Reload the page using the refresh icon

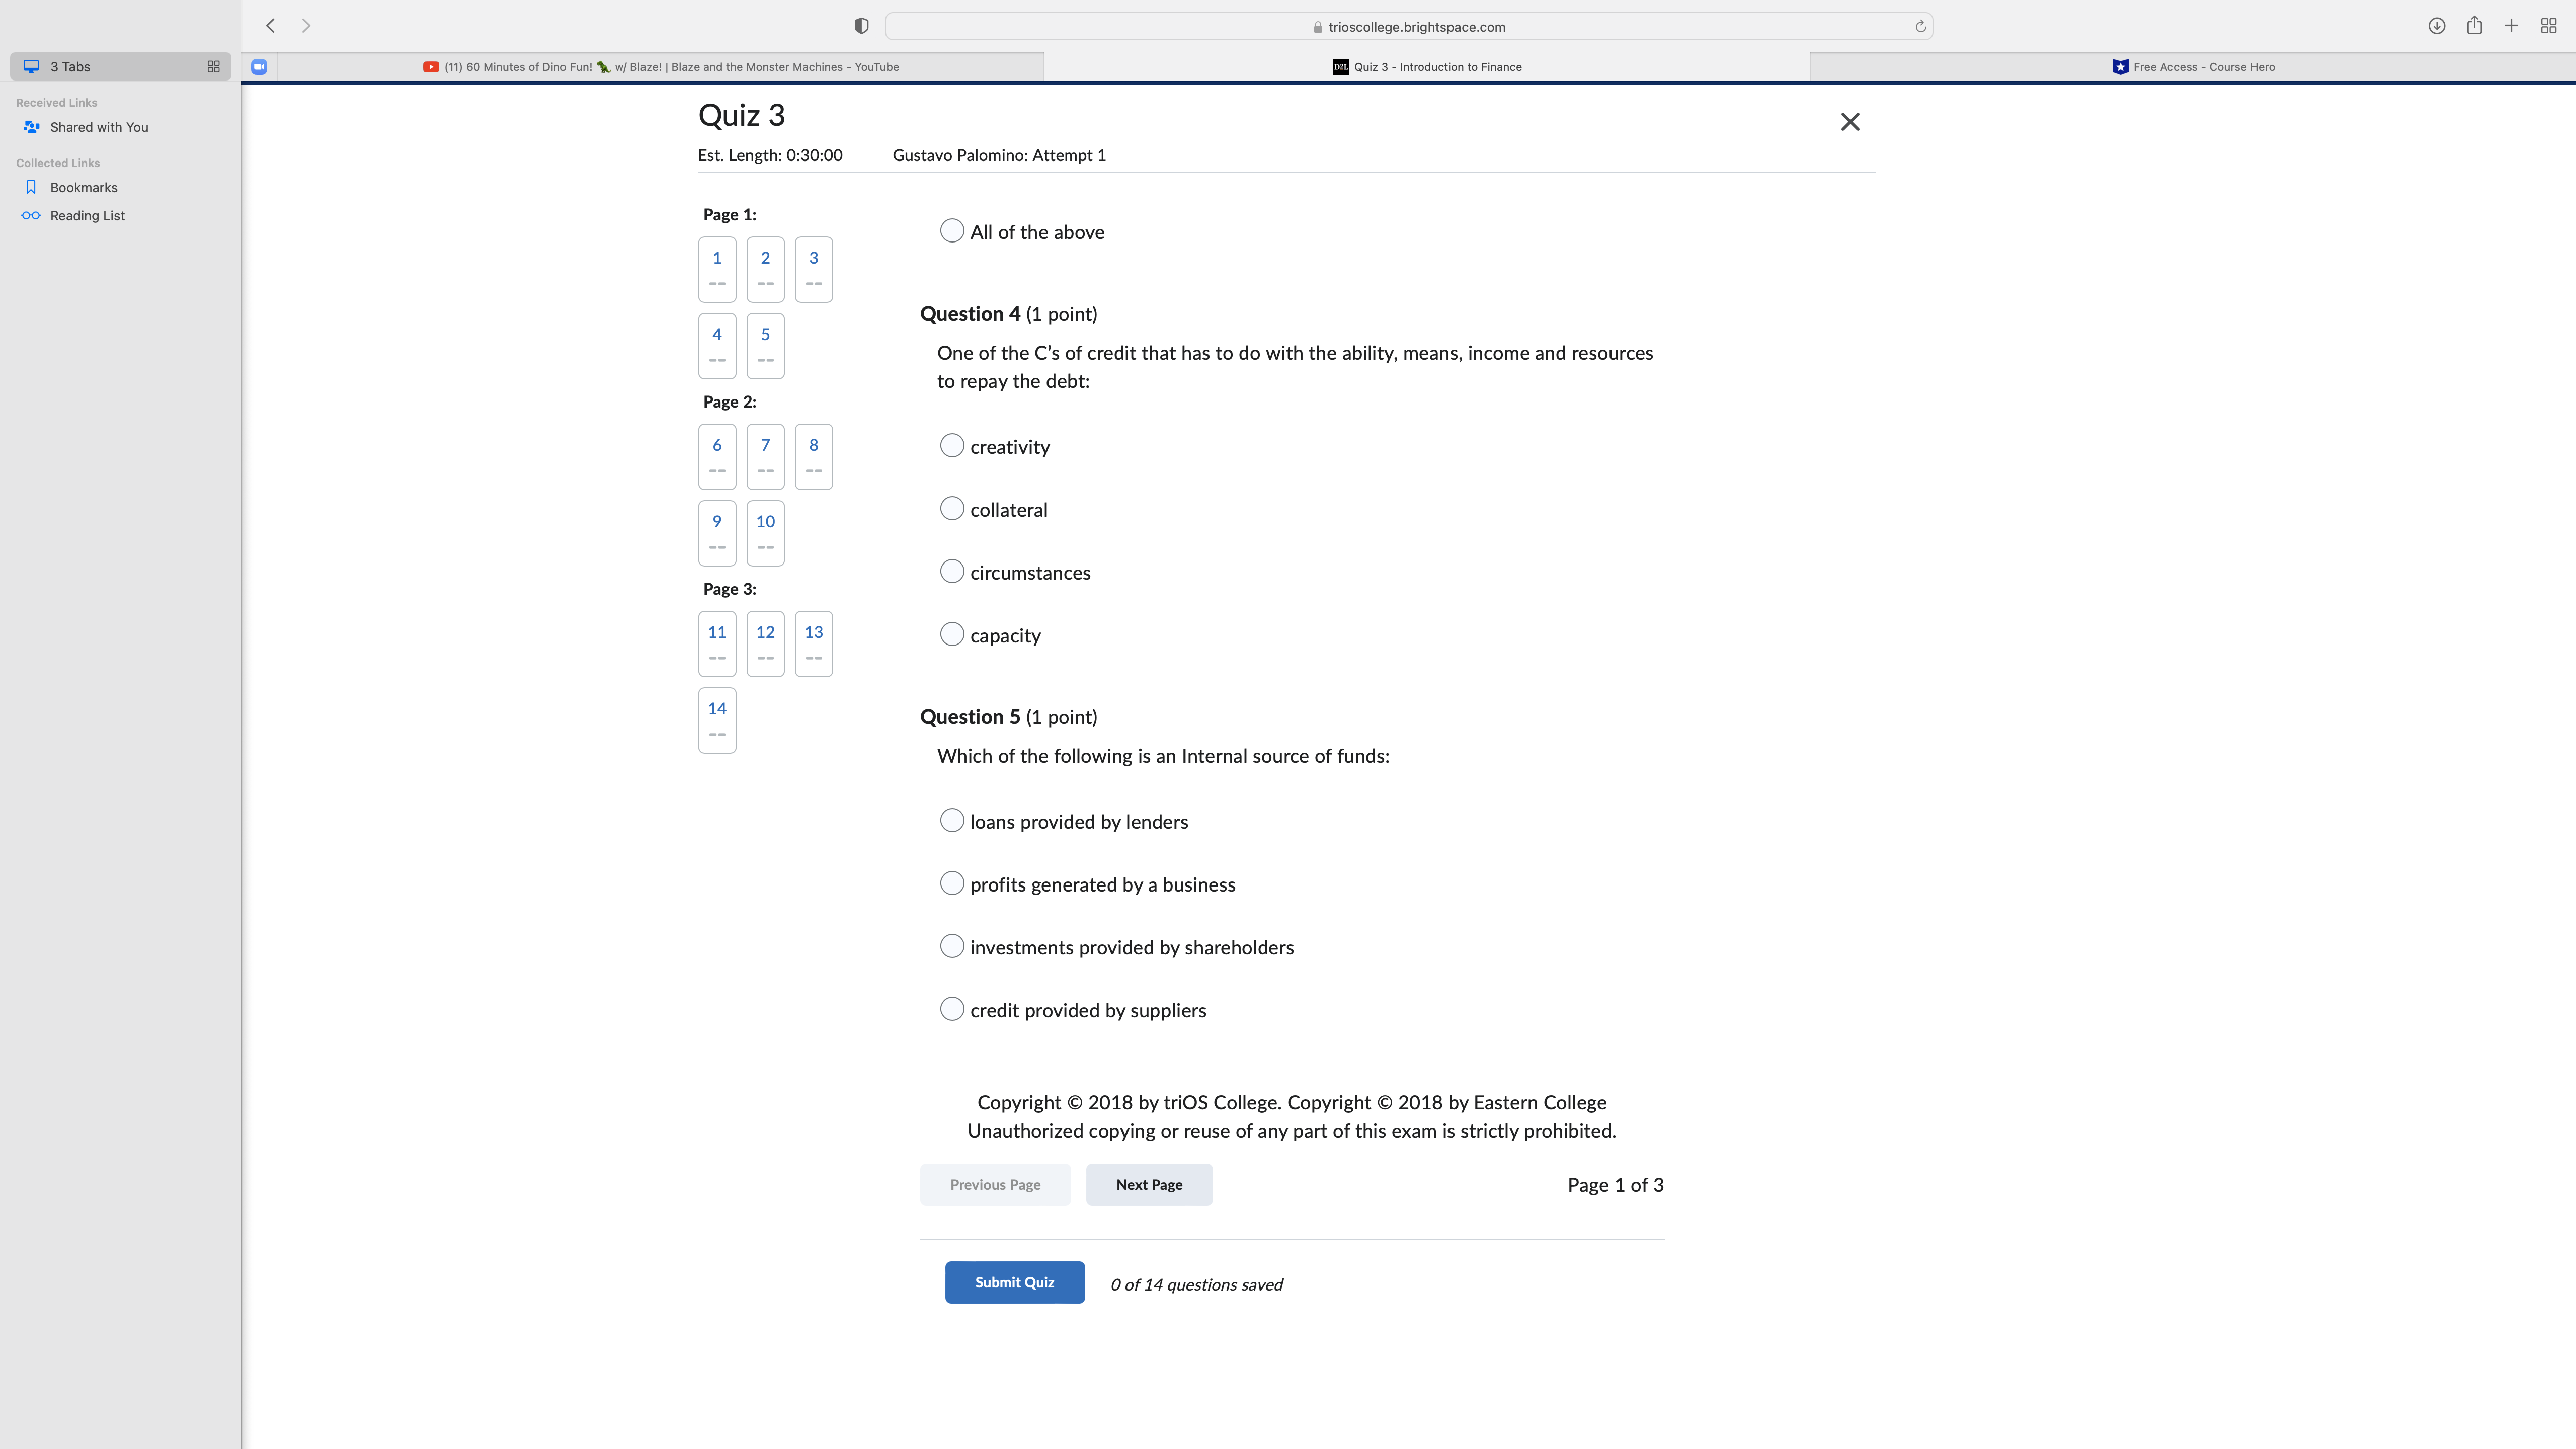pos(1919,26)
